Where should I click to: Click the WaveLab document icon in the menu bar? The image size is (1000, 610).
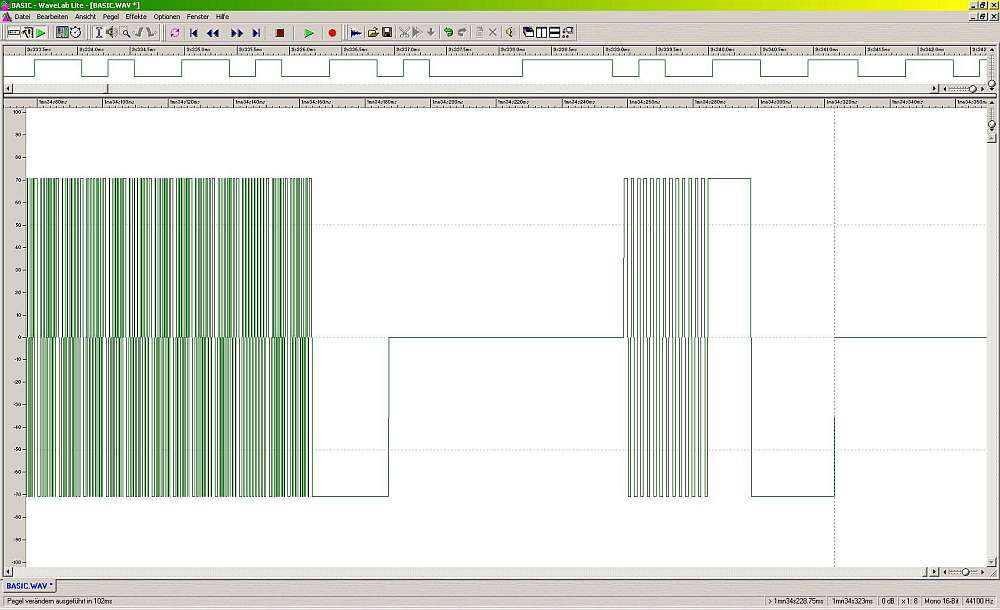[6, 17]
